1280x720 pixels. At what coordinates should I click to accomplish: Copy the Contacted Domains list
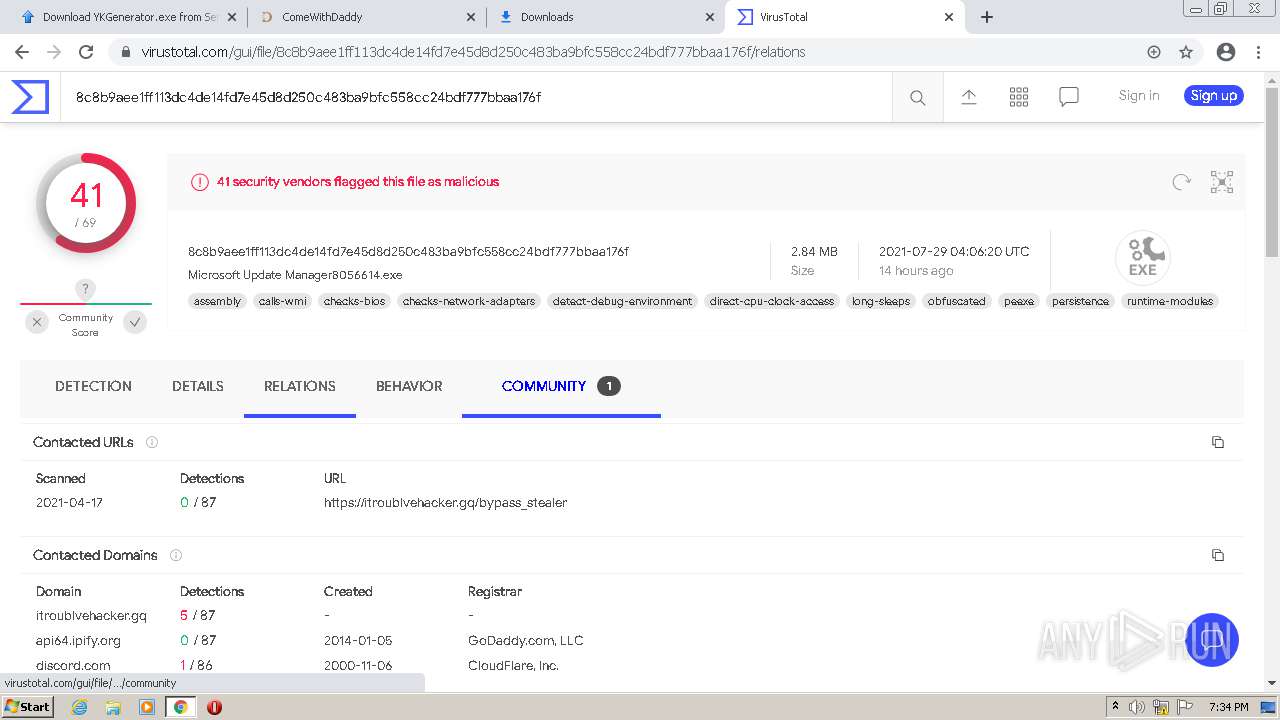[x=1218, y=555]
